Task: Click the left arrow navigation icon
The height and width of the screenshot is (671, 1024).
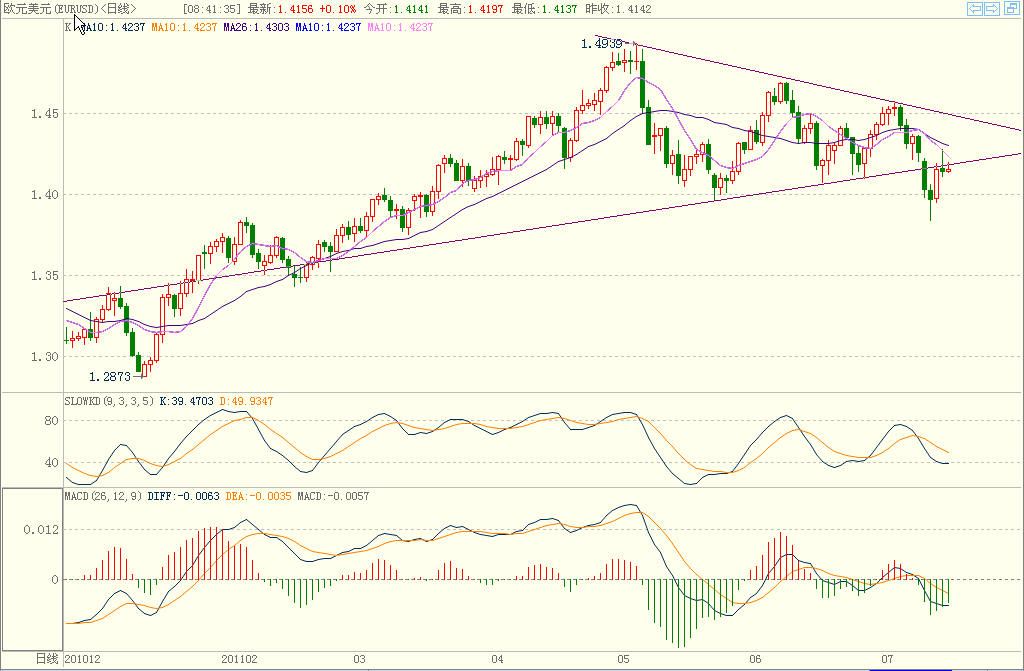Action: pyautogui.click(x=975, y=8)
